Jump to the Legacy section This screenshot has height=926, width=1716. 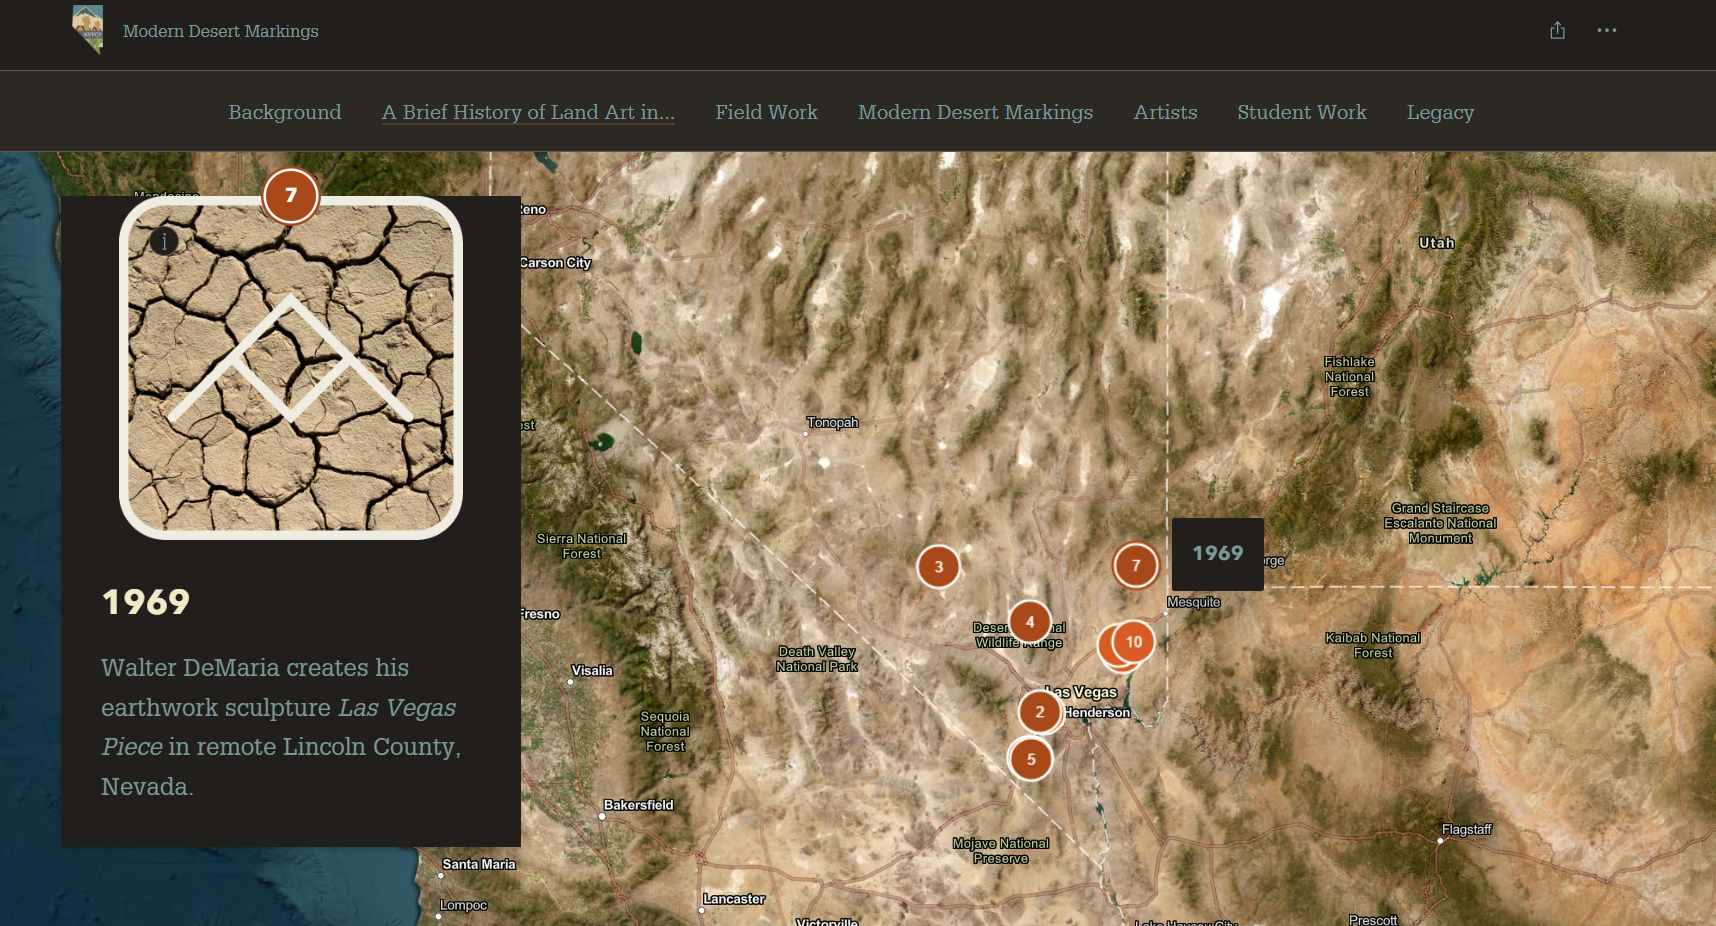[x=1440, y=112]
